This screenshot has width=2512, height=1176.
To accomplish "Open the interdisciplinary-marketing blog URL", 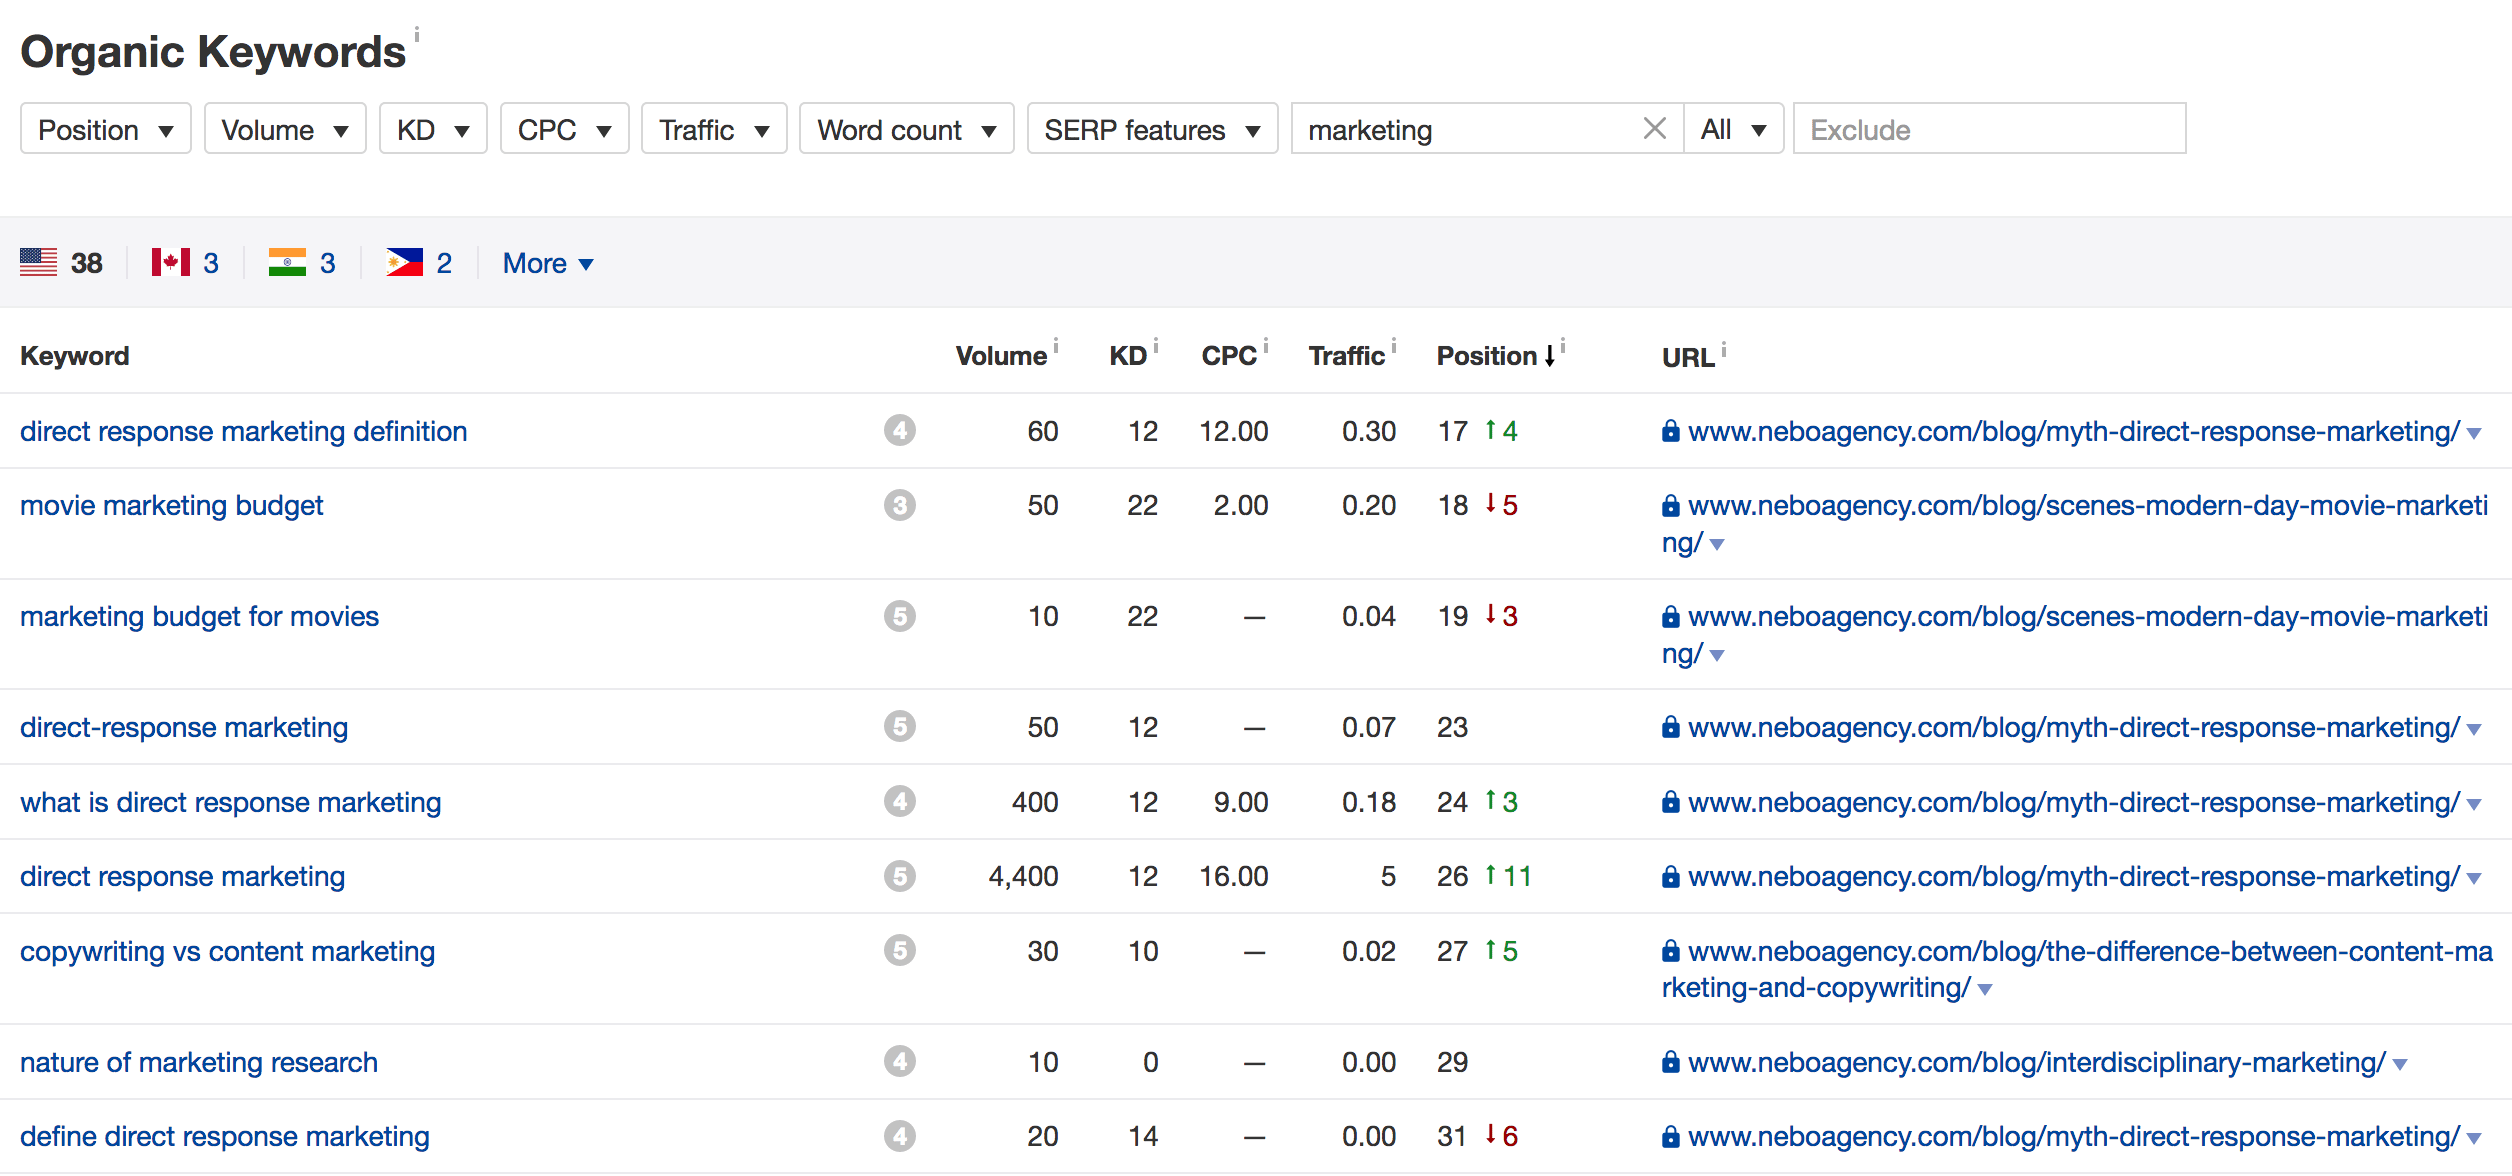I will (2036, 1062).
